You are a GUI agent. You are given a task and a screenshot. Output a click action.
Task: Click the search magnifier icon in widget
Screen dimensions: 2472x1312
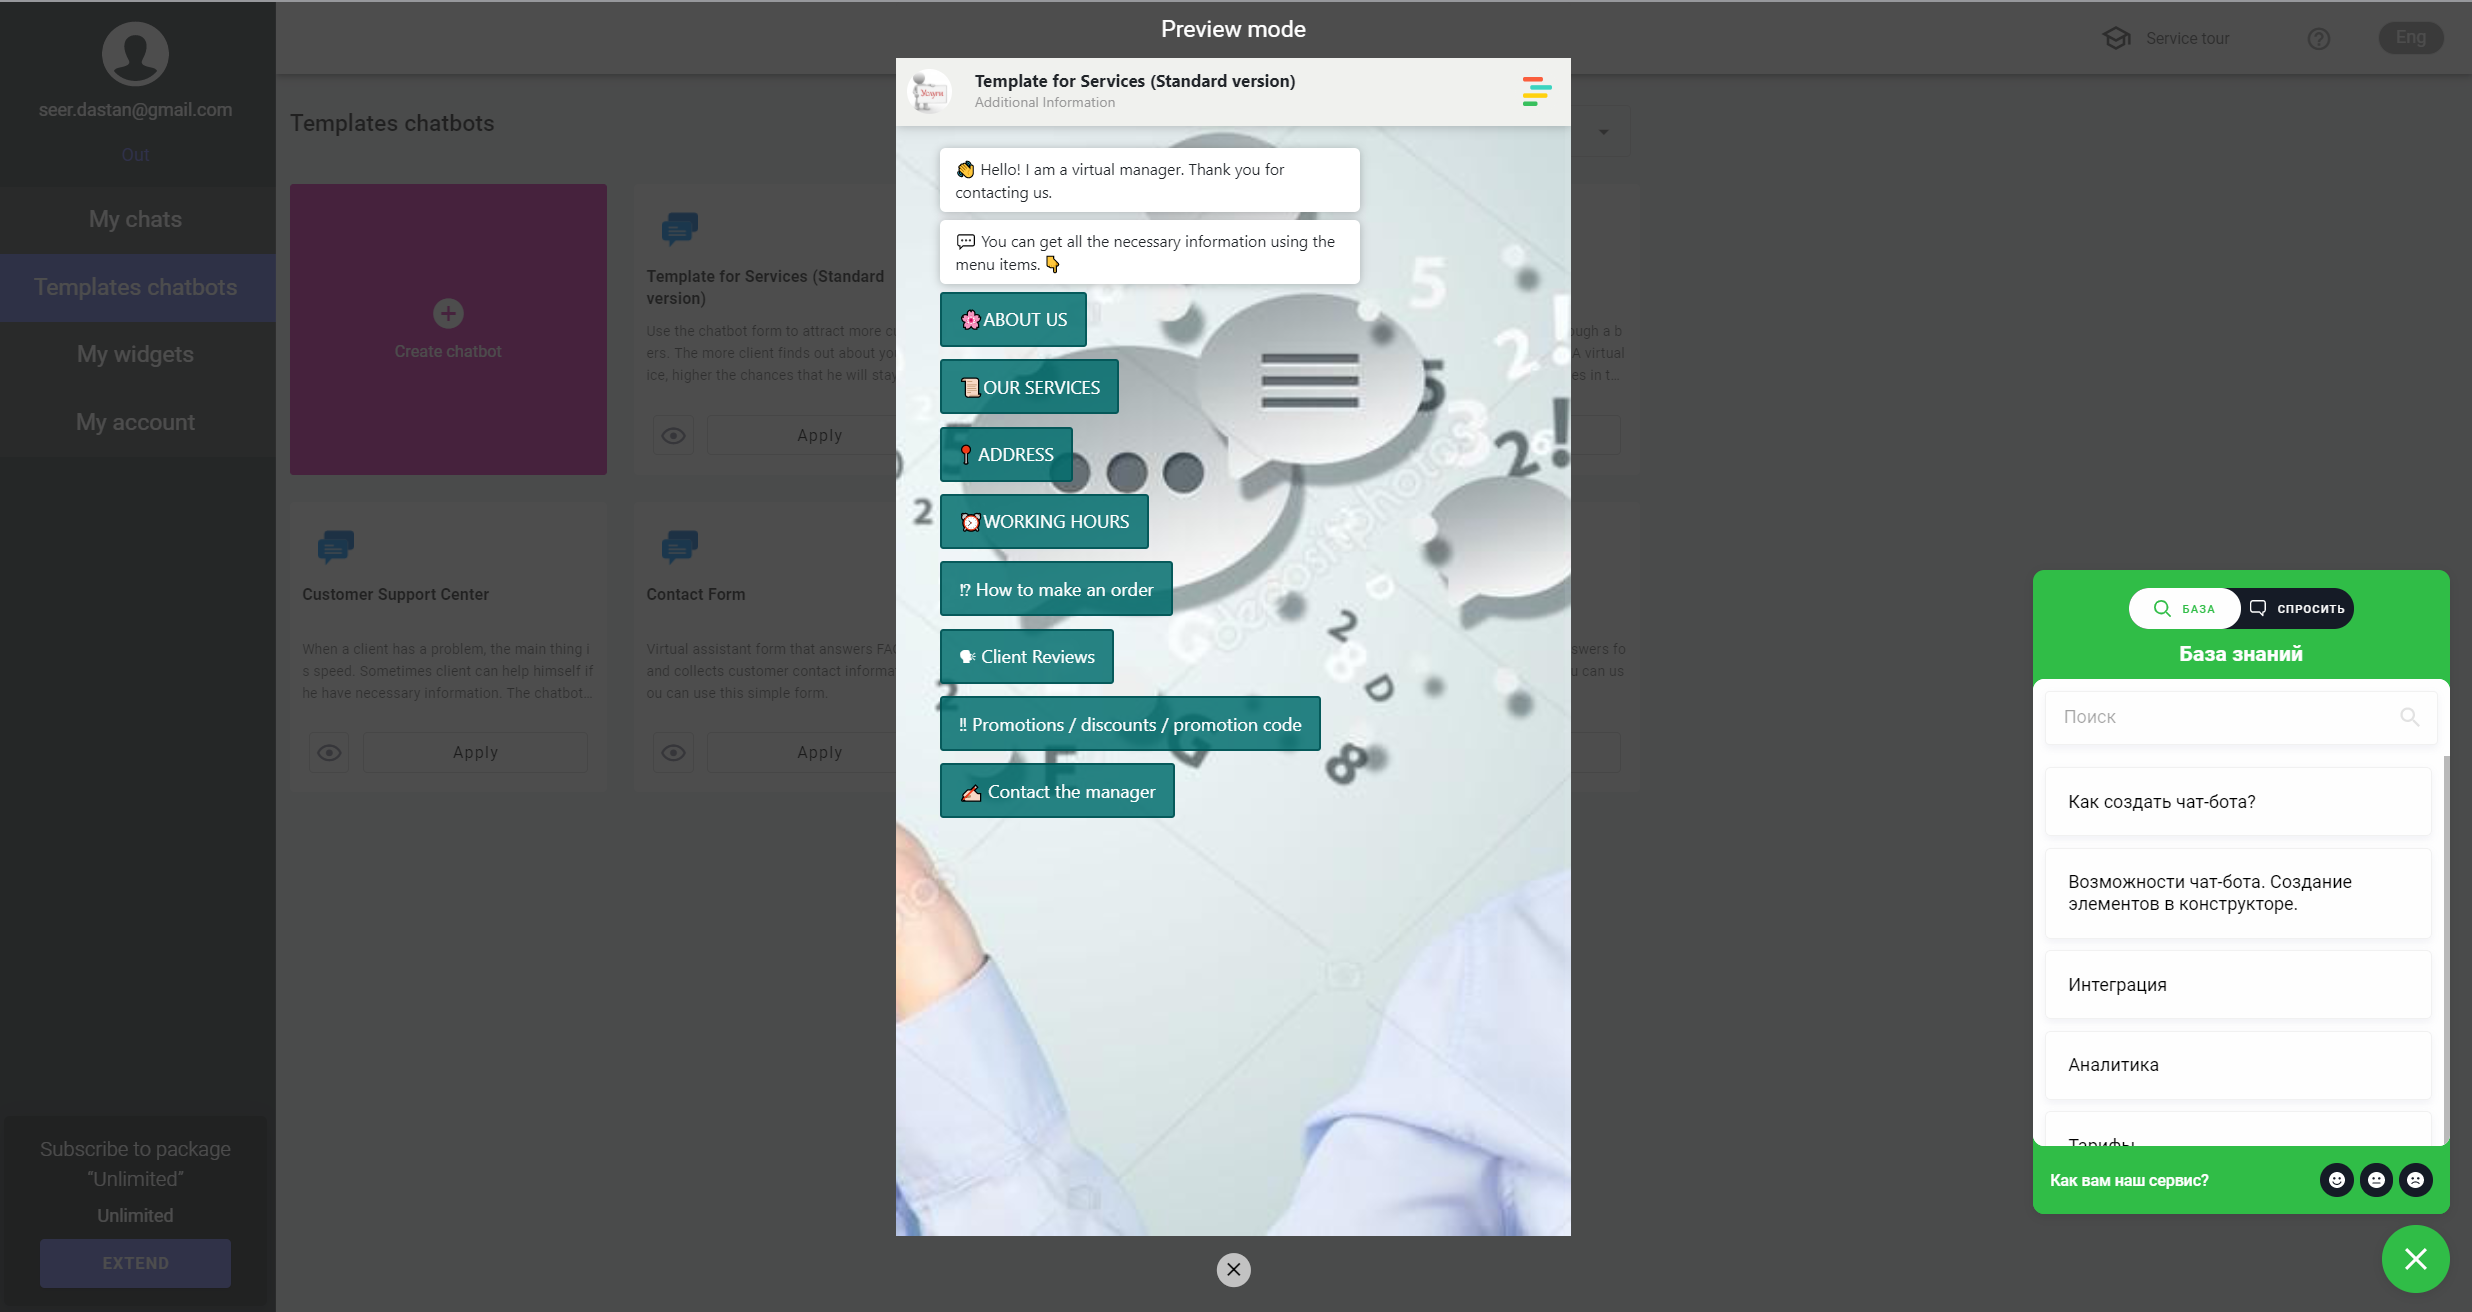coord(2409,717)
